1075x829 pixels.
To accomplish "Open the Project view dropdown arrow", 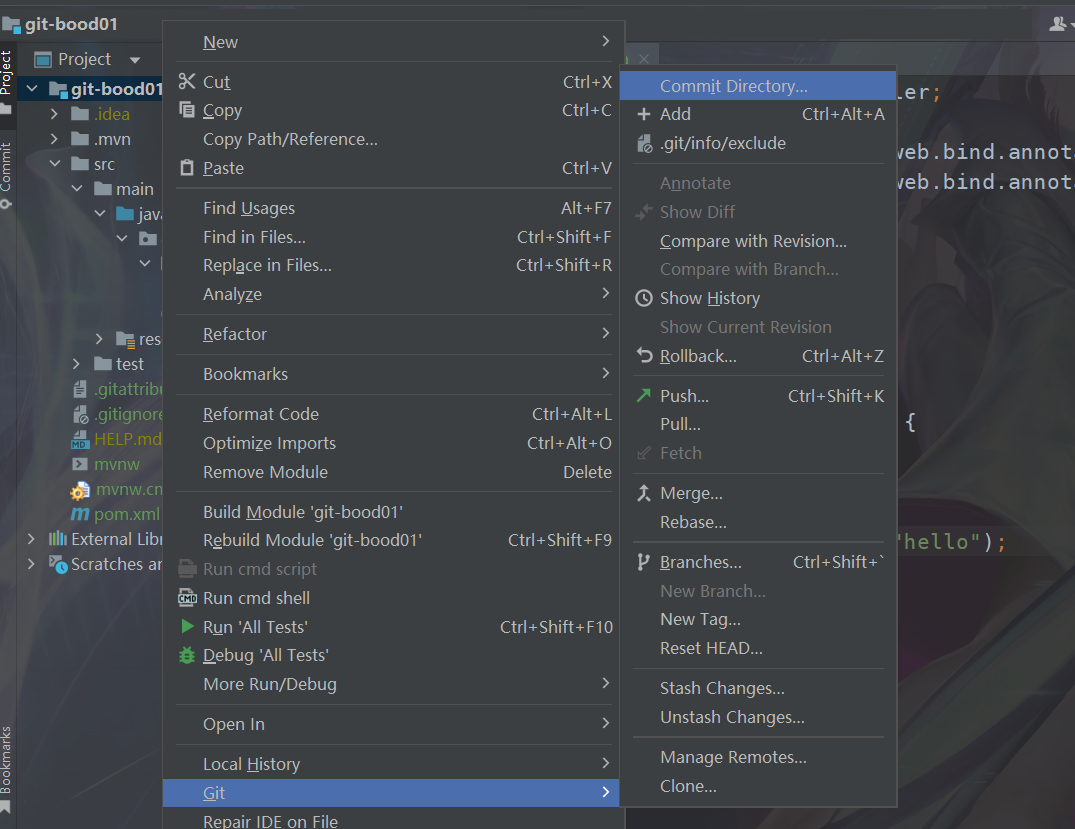I will point(135,60).
